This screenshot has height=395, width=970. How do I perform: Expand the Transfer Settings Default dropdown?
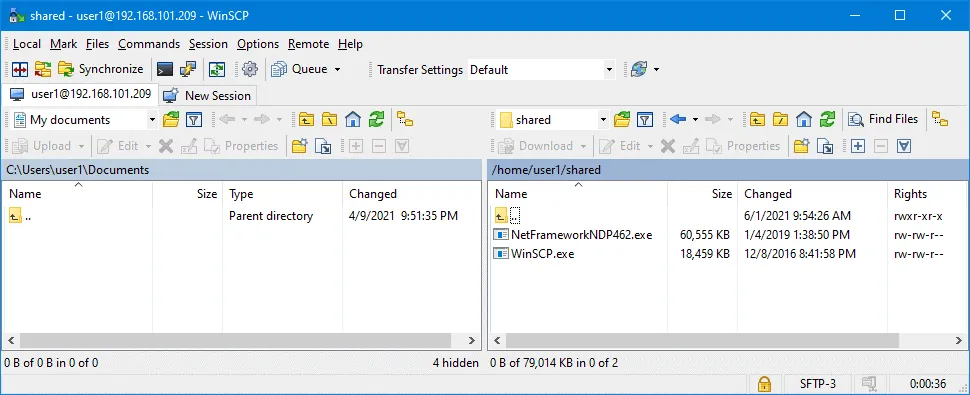pos(609,70)
